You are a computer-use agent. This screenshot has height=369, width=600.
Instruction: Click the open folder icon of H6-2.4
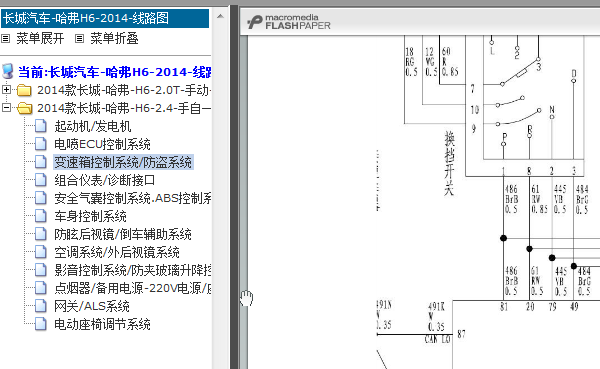click(24, 108)
